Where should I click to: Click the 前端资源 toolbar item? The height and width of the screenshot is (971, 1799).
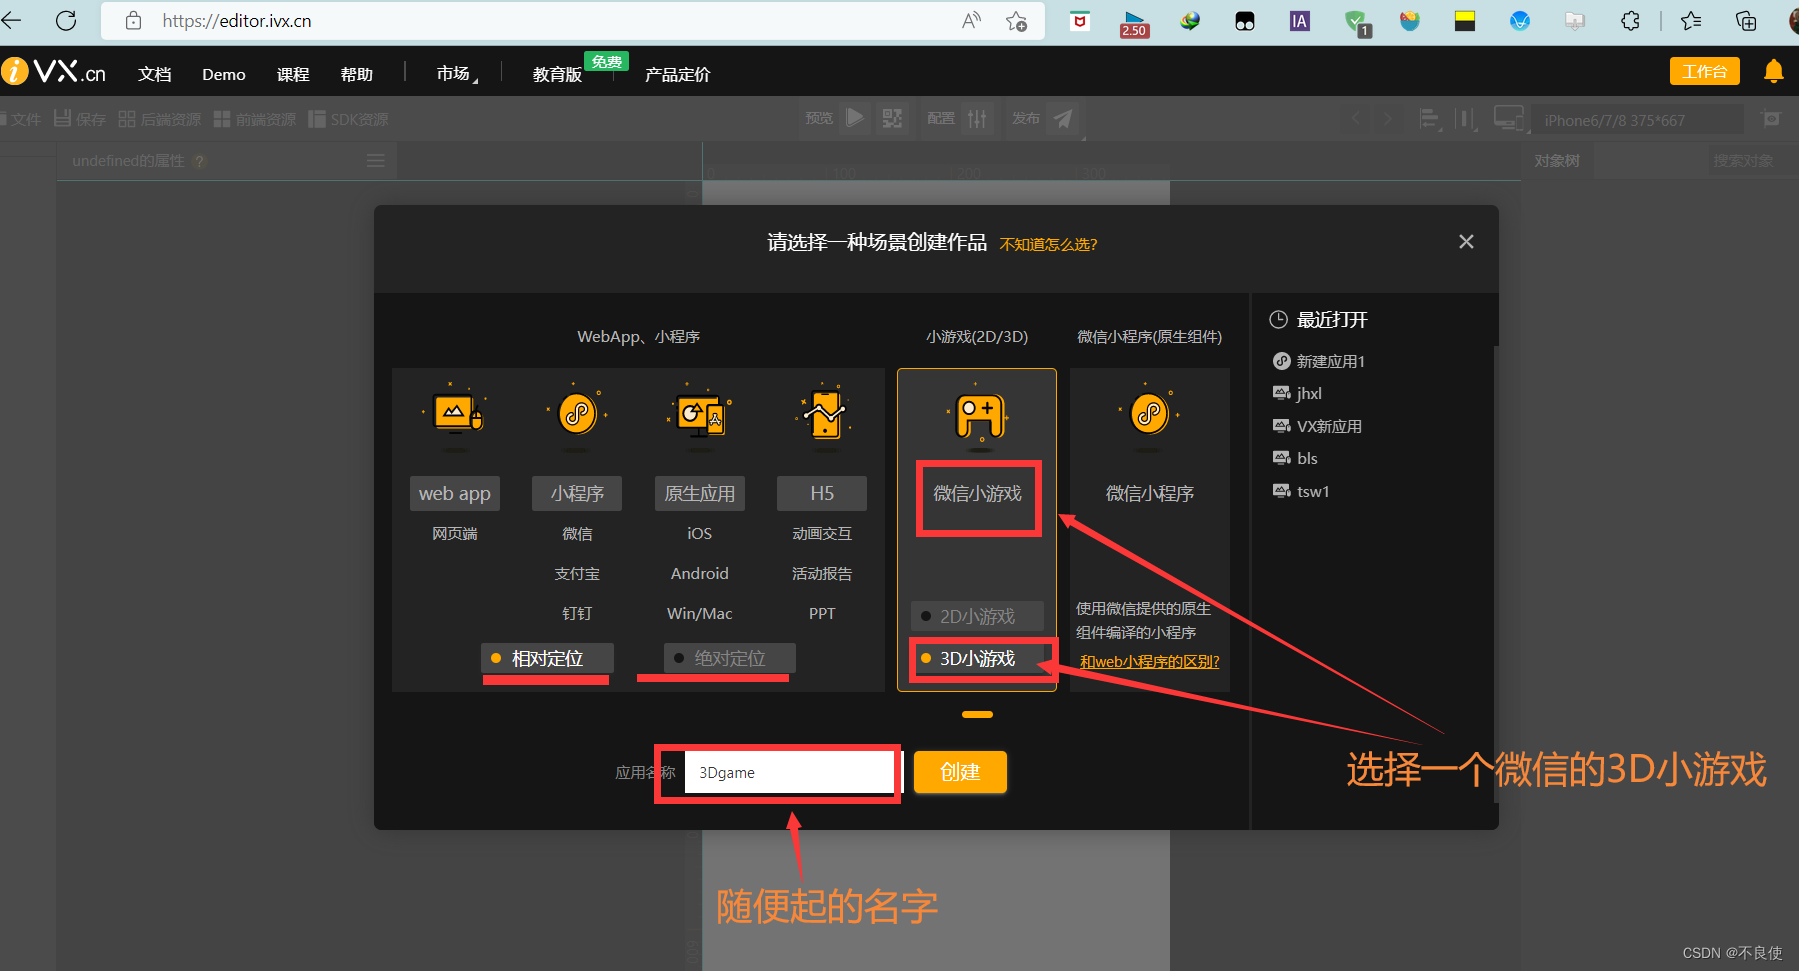(255, 119)
